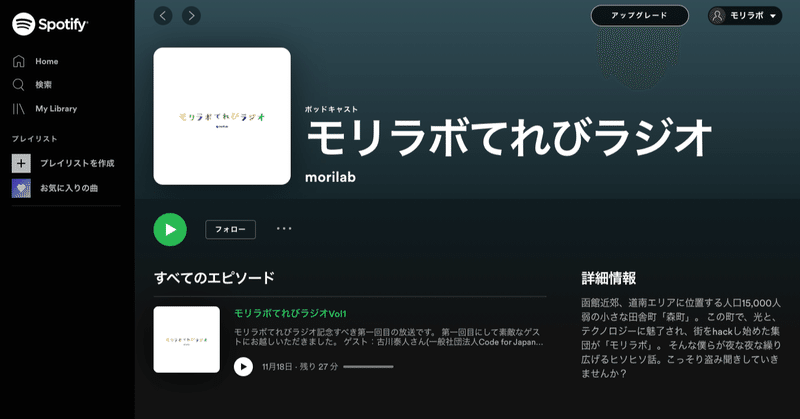The height and width of the screenshot is (419, 800).
Task: Click the アップグレード upgrade button
Action: (639, 16)
